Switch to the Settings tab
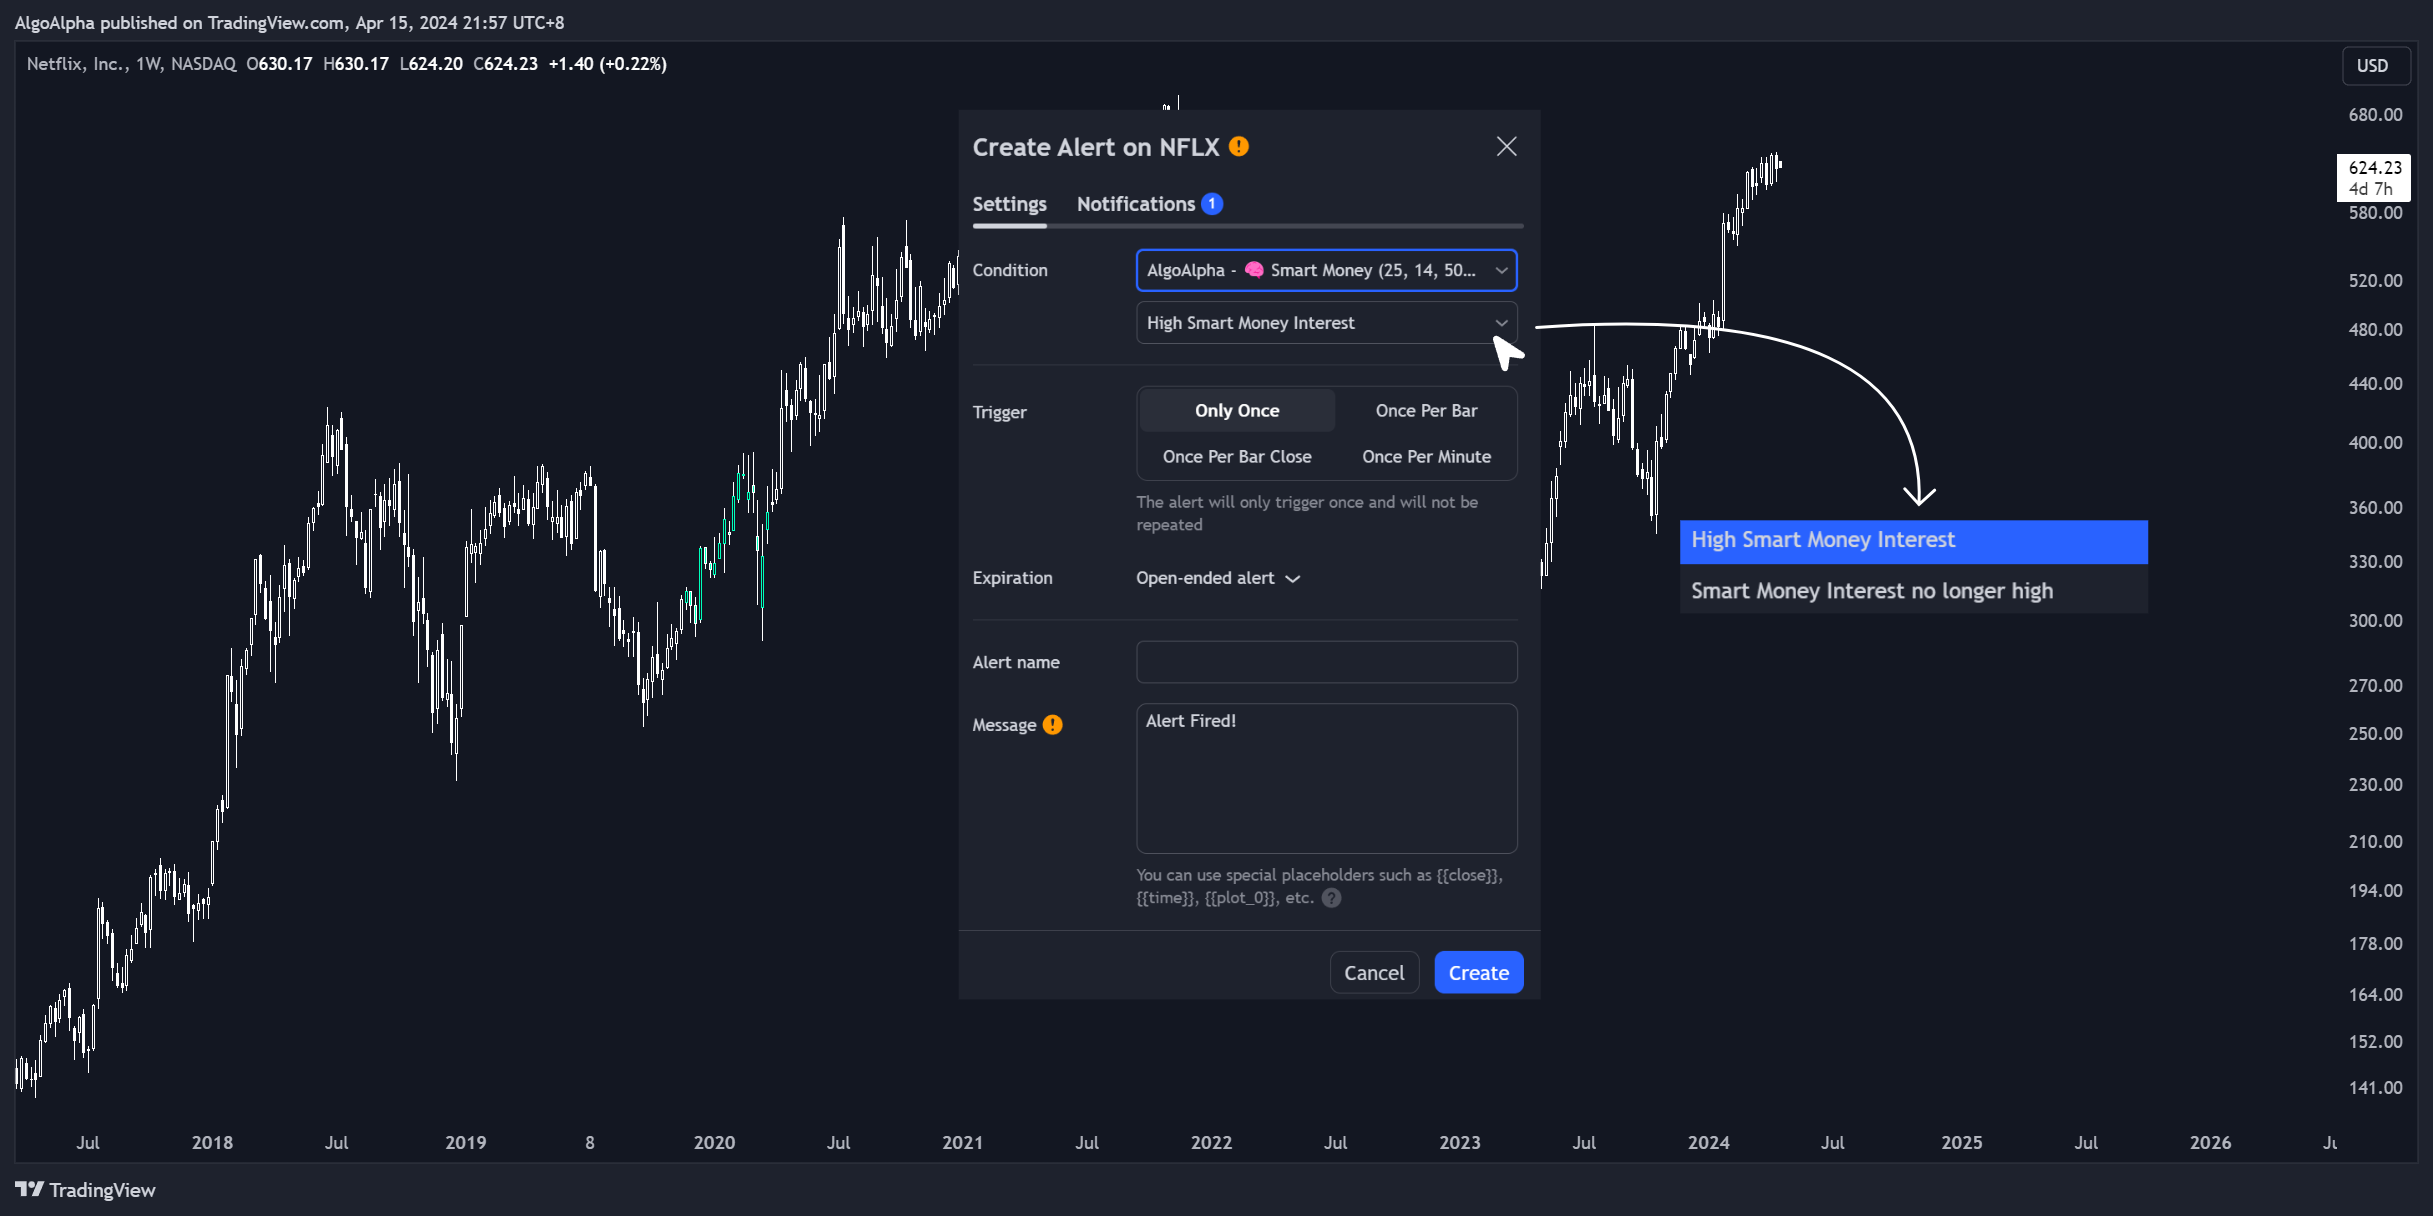Image resolution: width=2433 pixels, height=1216 pixels. pos(1009,204)
